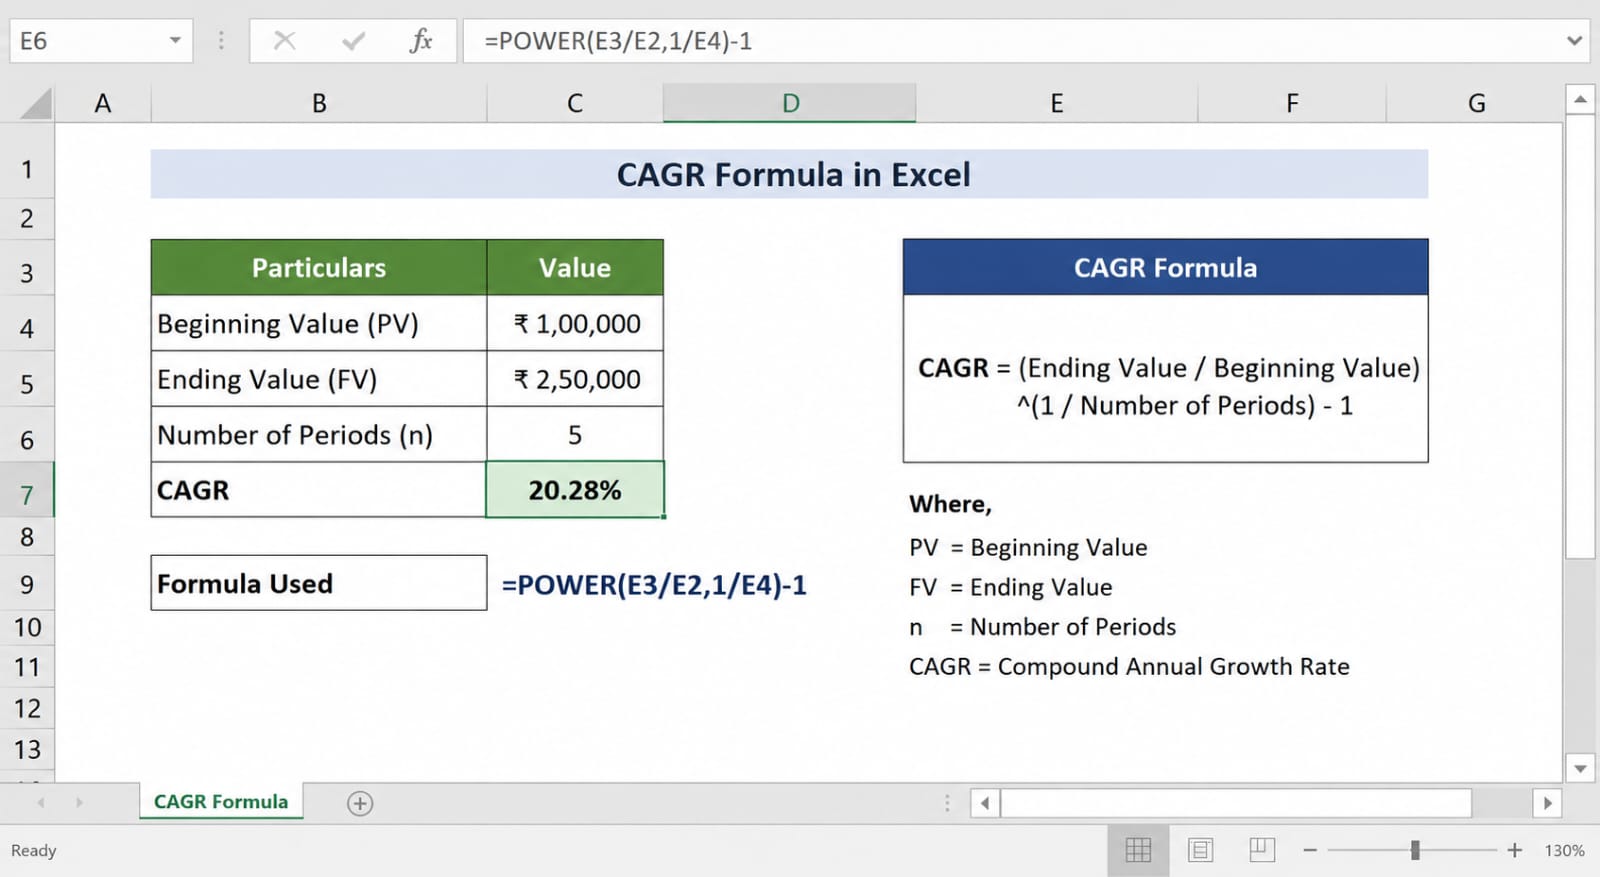
Task: Click 'CAGR = Compound Annual Growth Rate' text
Action: tap(1129, 667)
